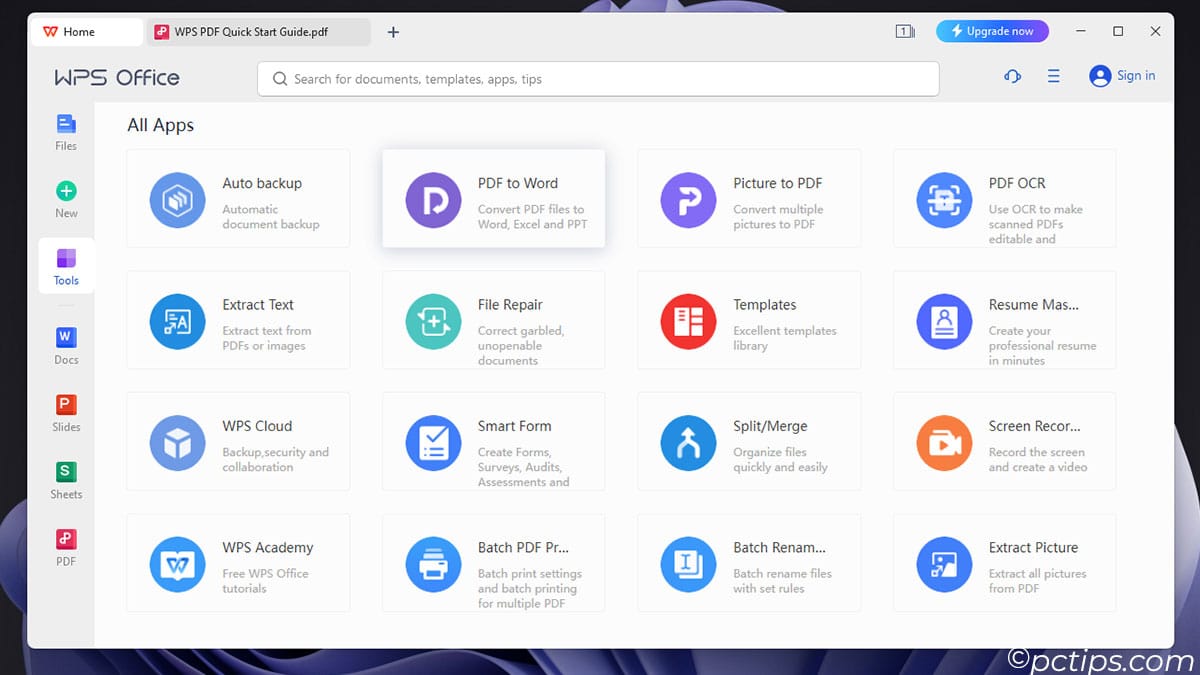The image size is (1200, 675).
Task: Open the PDF to Word converter
Action: point(493,197)
